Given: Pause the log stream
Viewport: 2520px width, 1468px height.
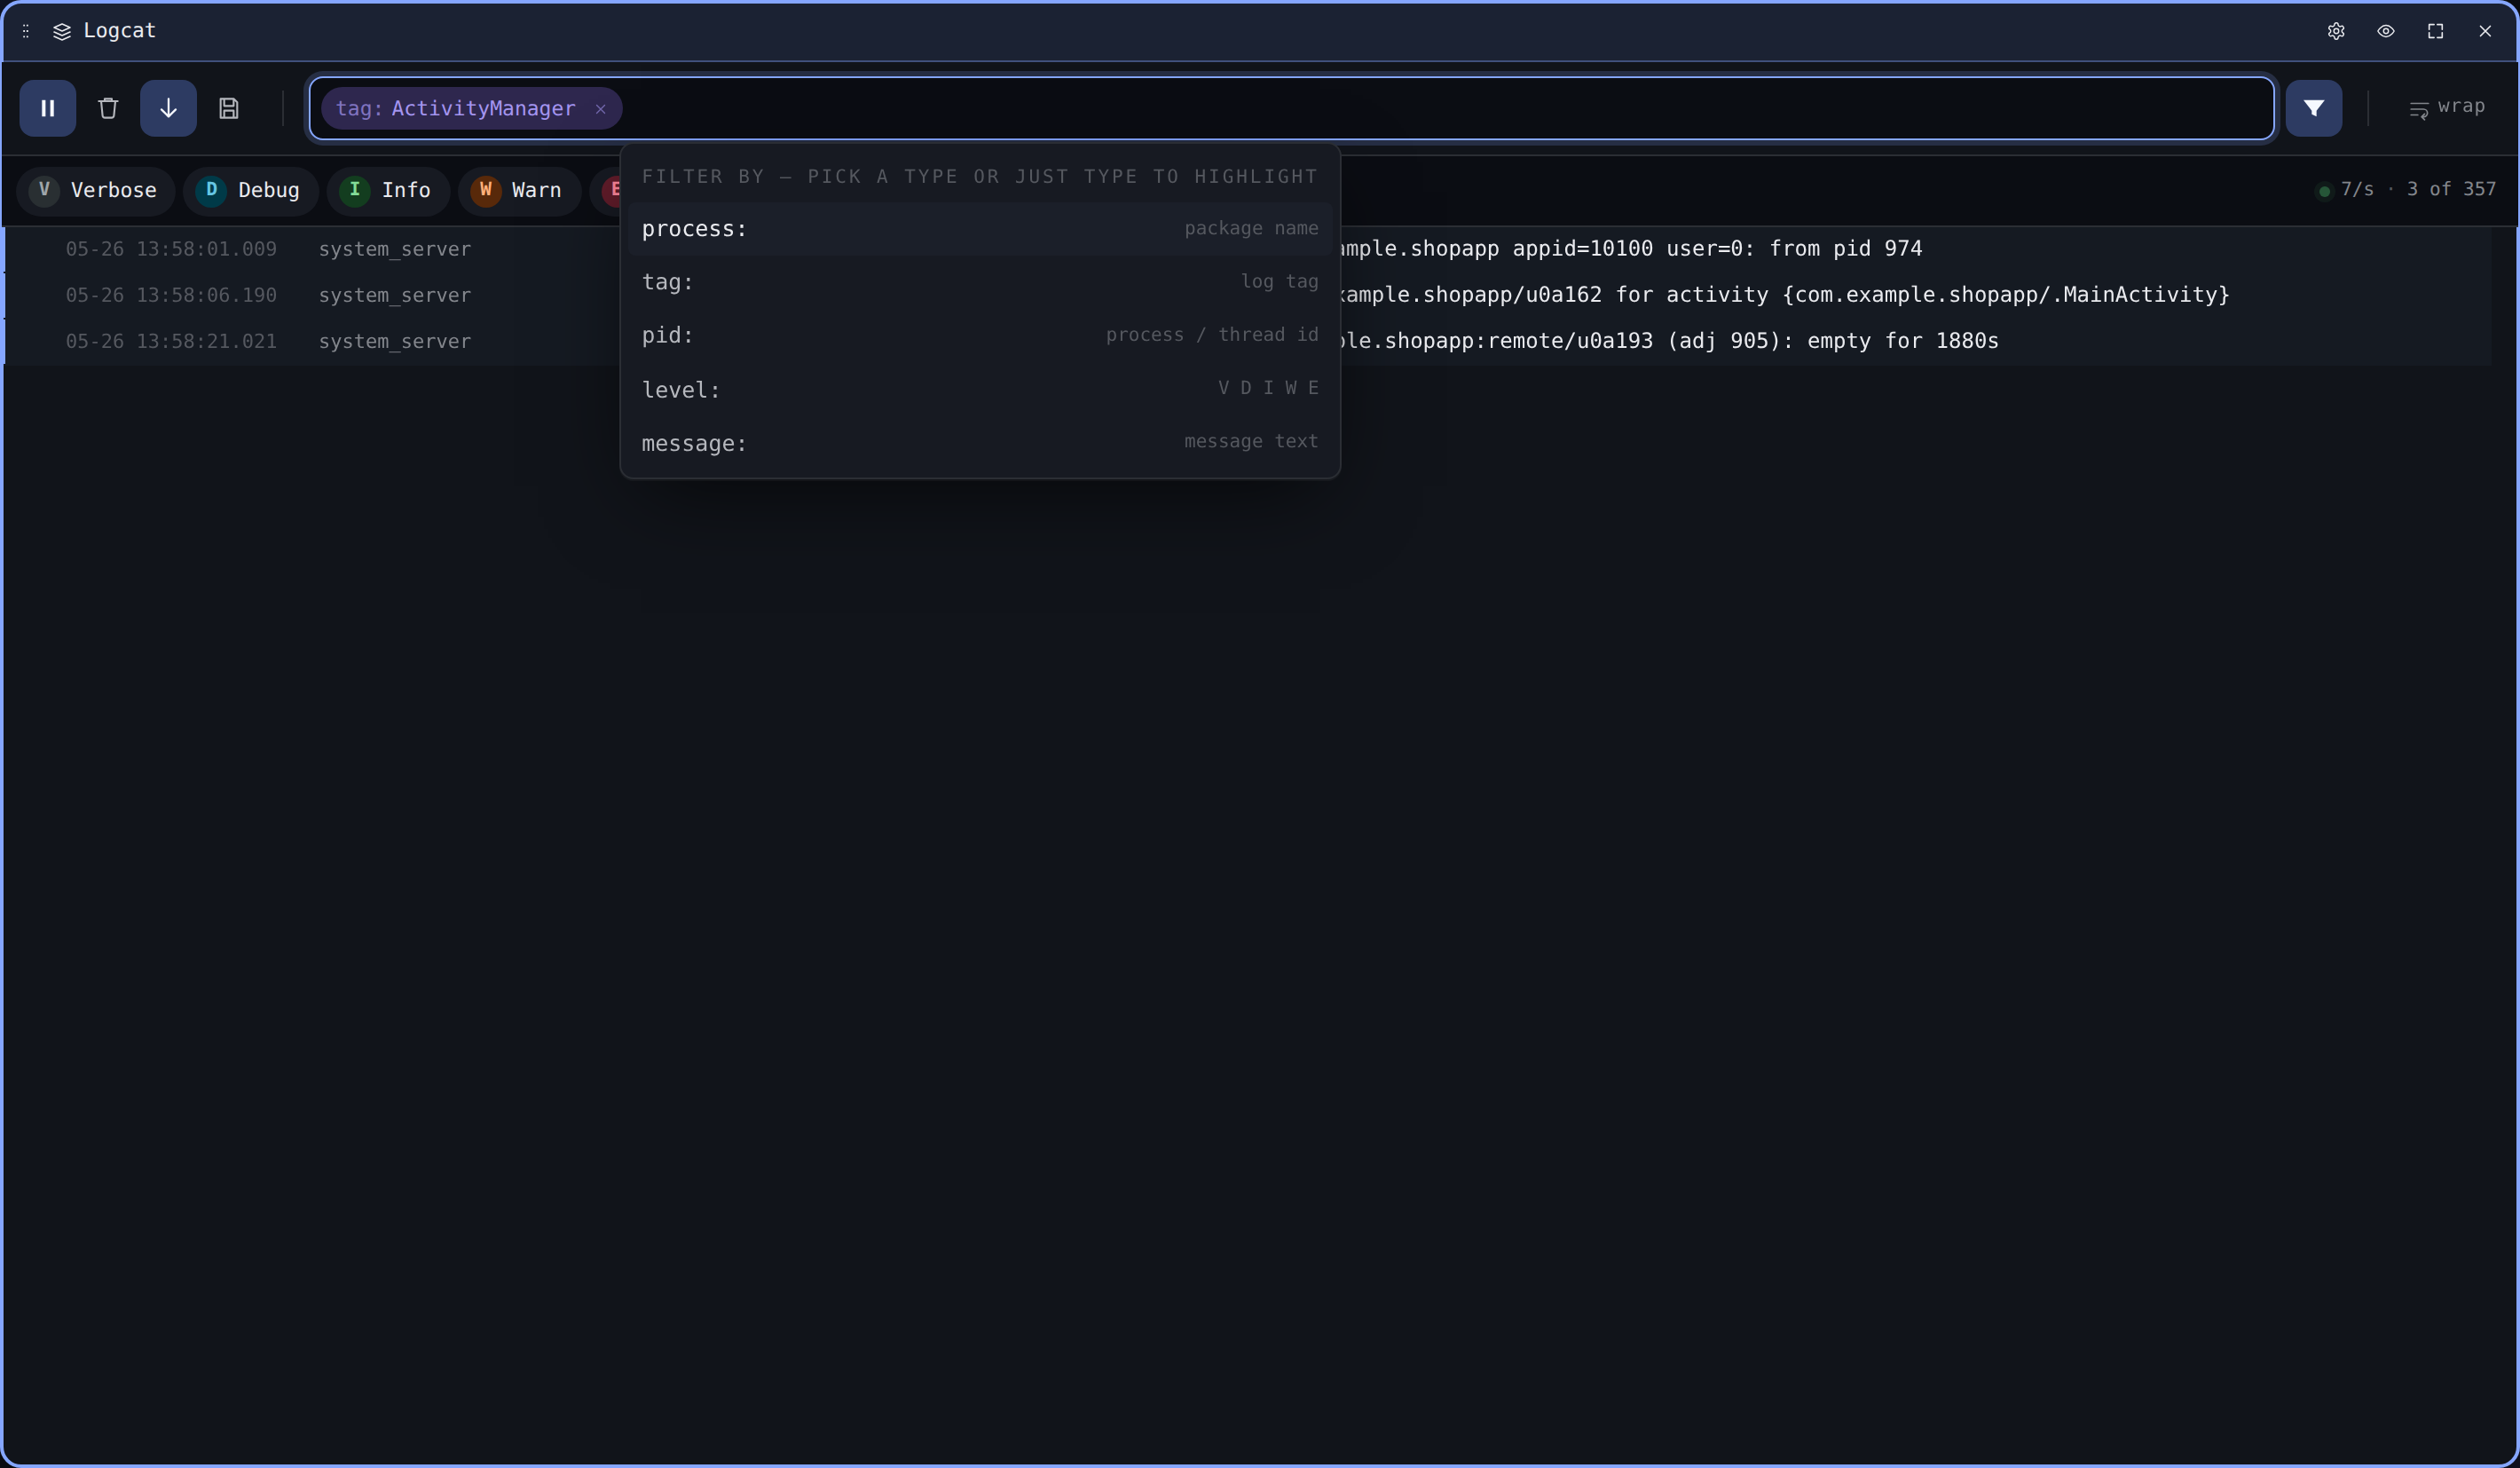Looking at the screenshot, I should pyautogui.click(x=47, y=108).
